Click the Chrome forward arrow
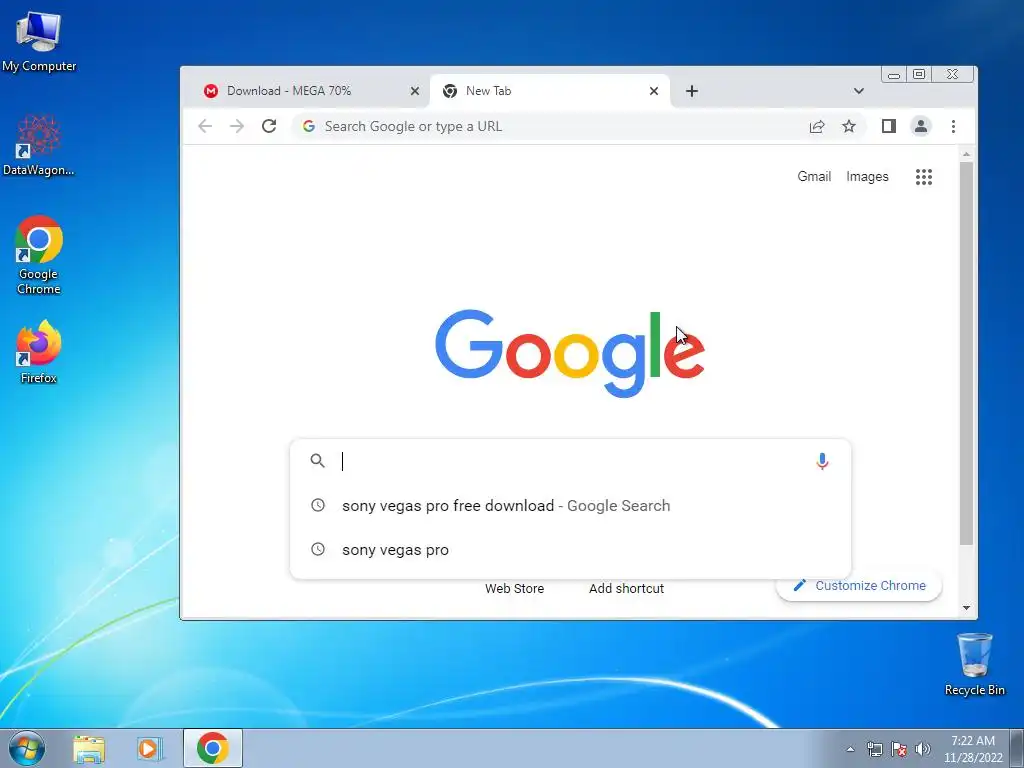This screenshot has height=768, width=1024. (x=236, y=126)
